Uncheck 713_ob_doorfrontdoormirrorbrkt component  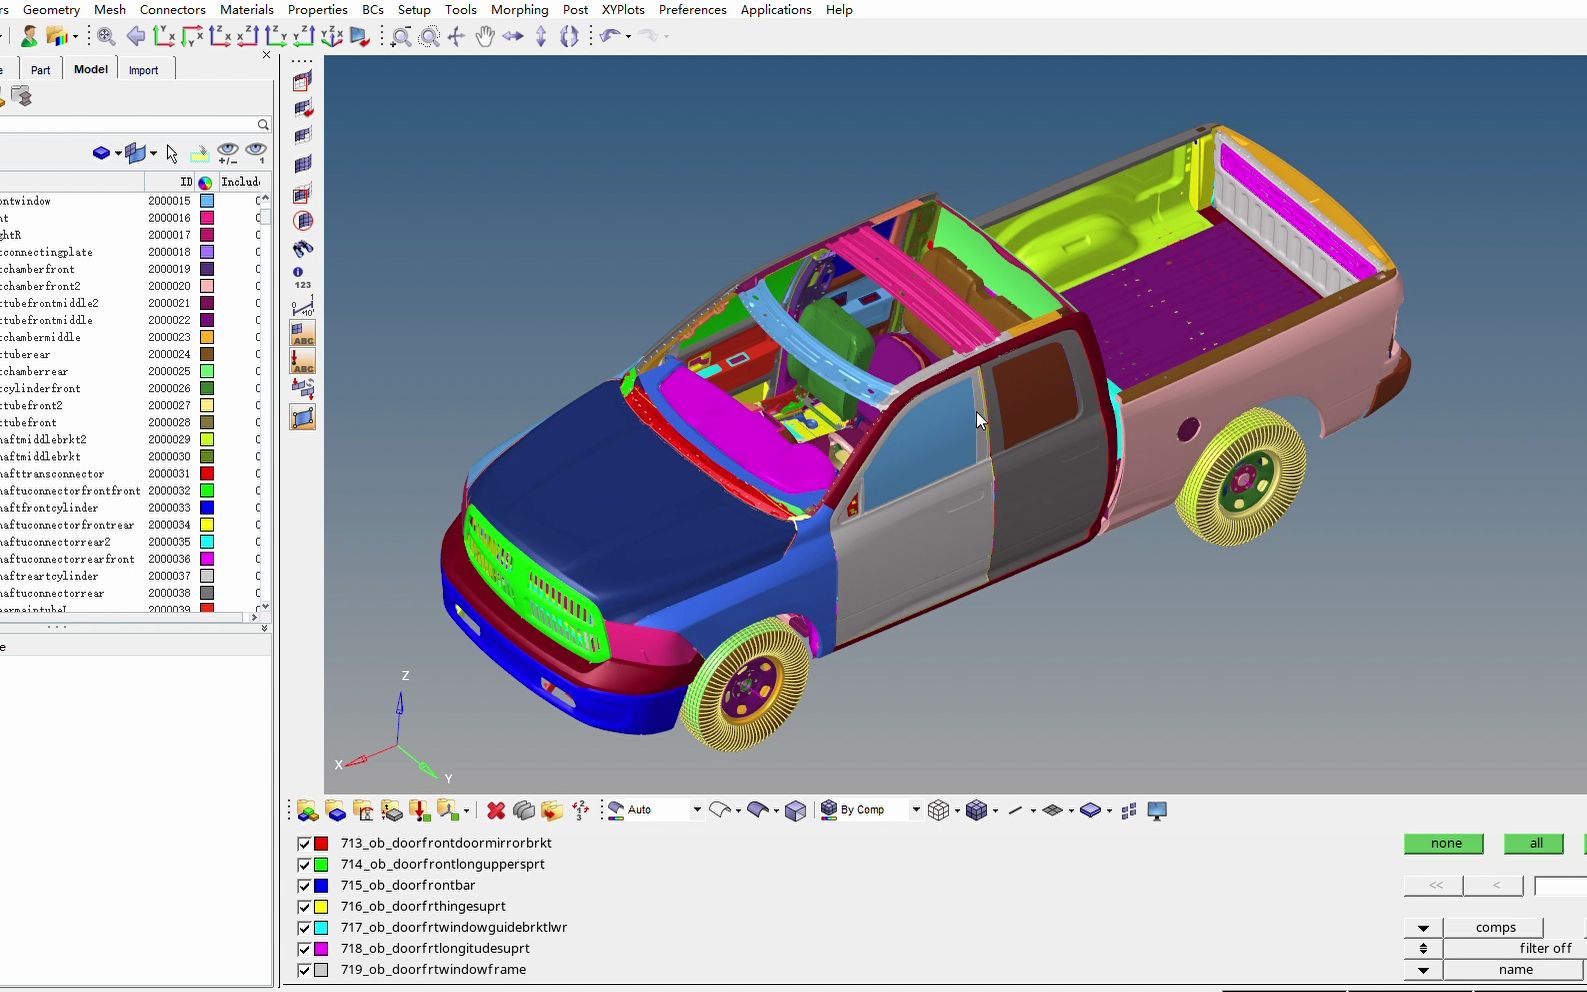tap(304, 843)
